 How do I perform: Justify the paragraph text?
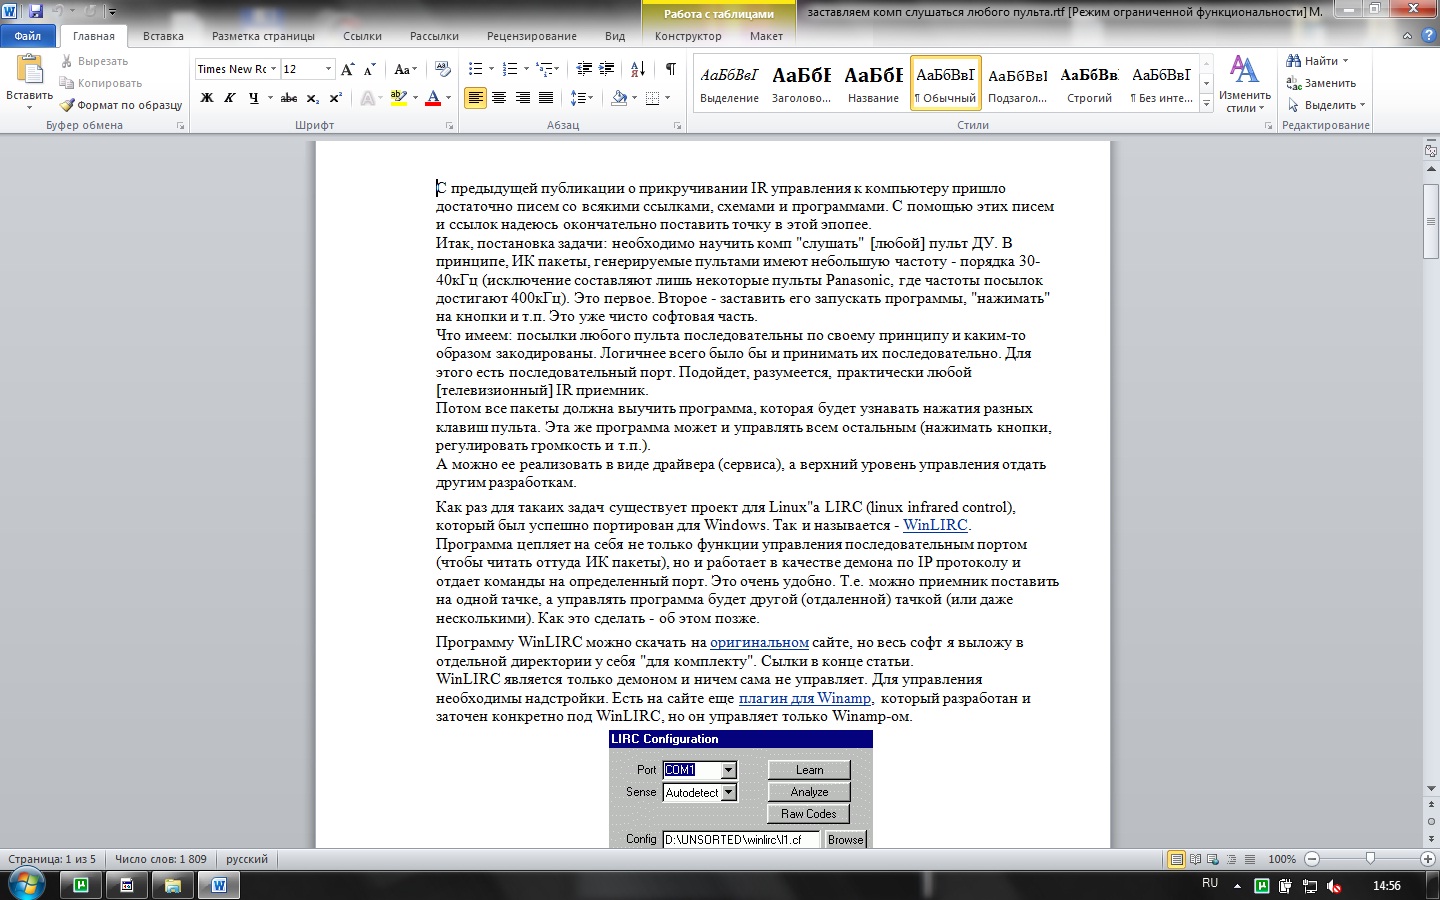point(546,98)
